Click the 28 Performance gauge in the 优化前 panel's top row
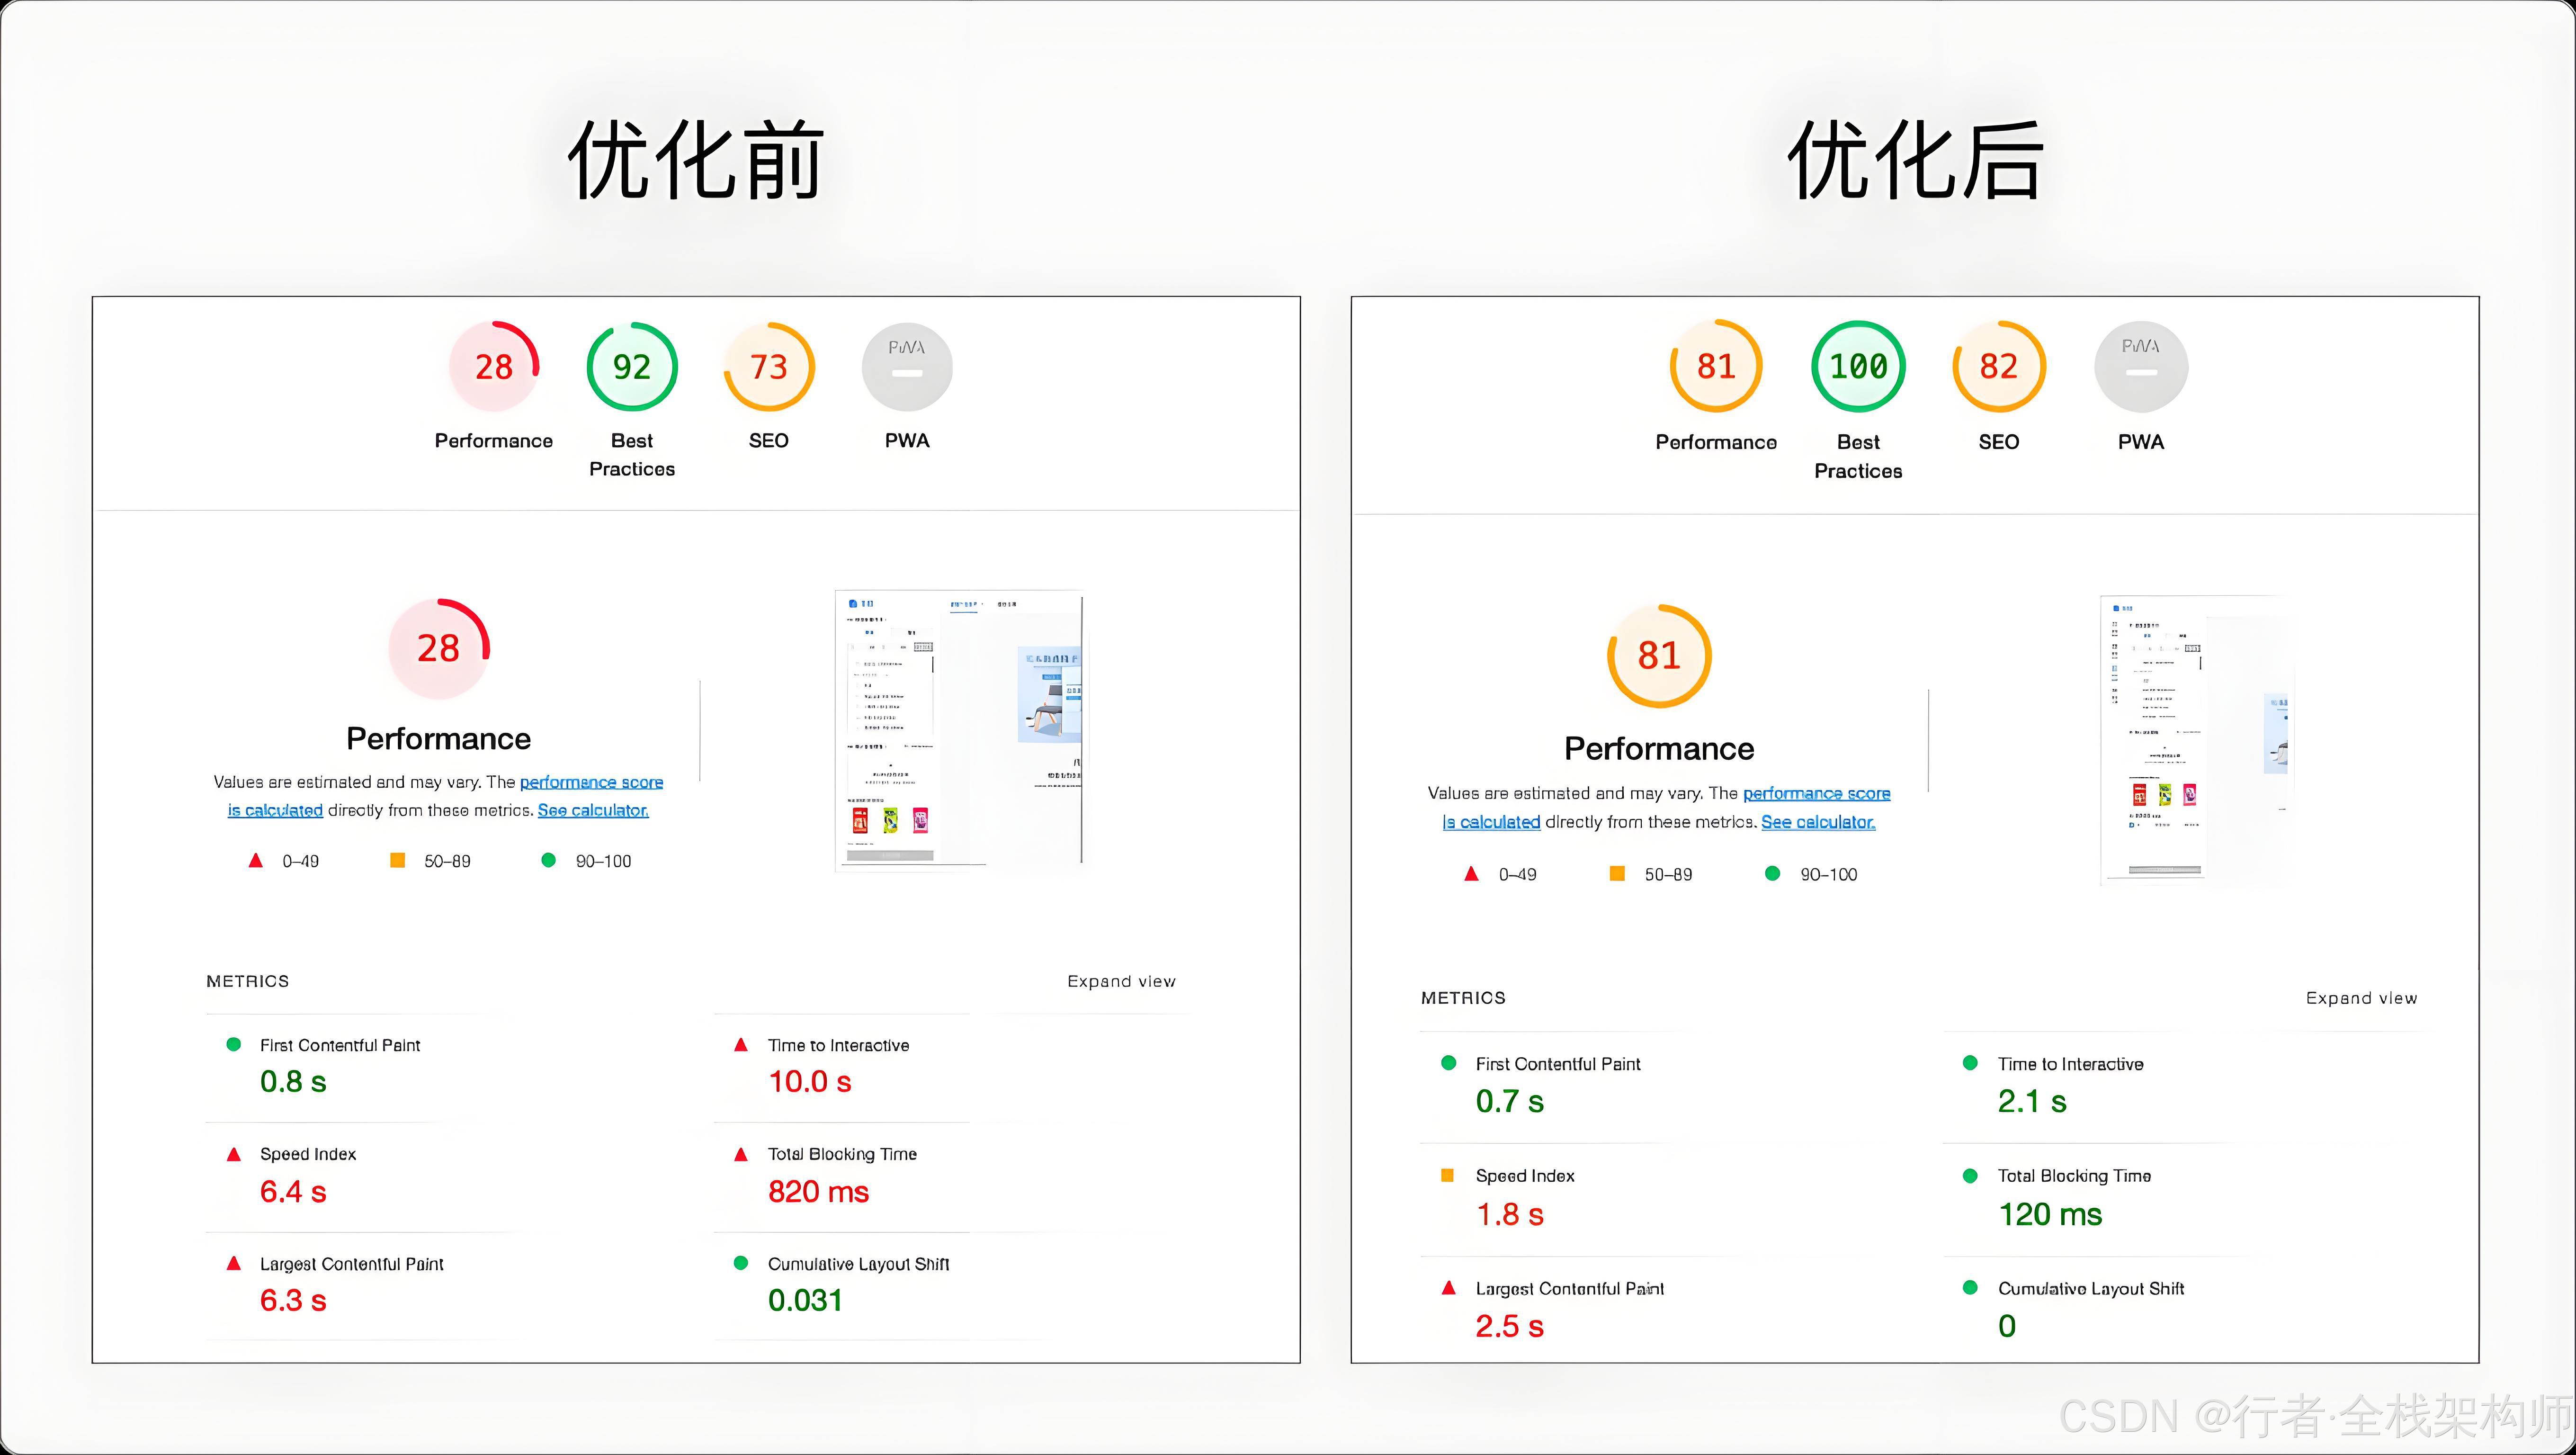The height and width of the screenshot is (1455, 2576). (x=494, y=366)
